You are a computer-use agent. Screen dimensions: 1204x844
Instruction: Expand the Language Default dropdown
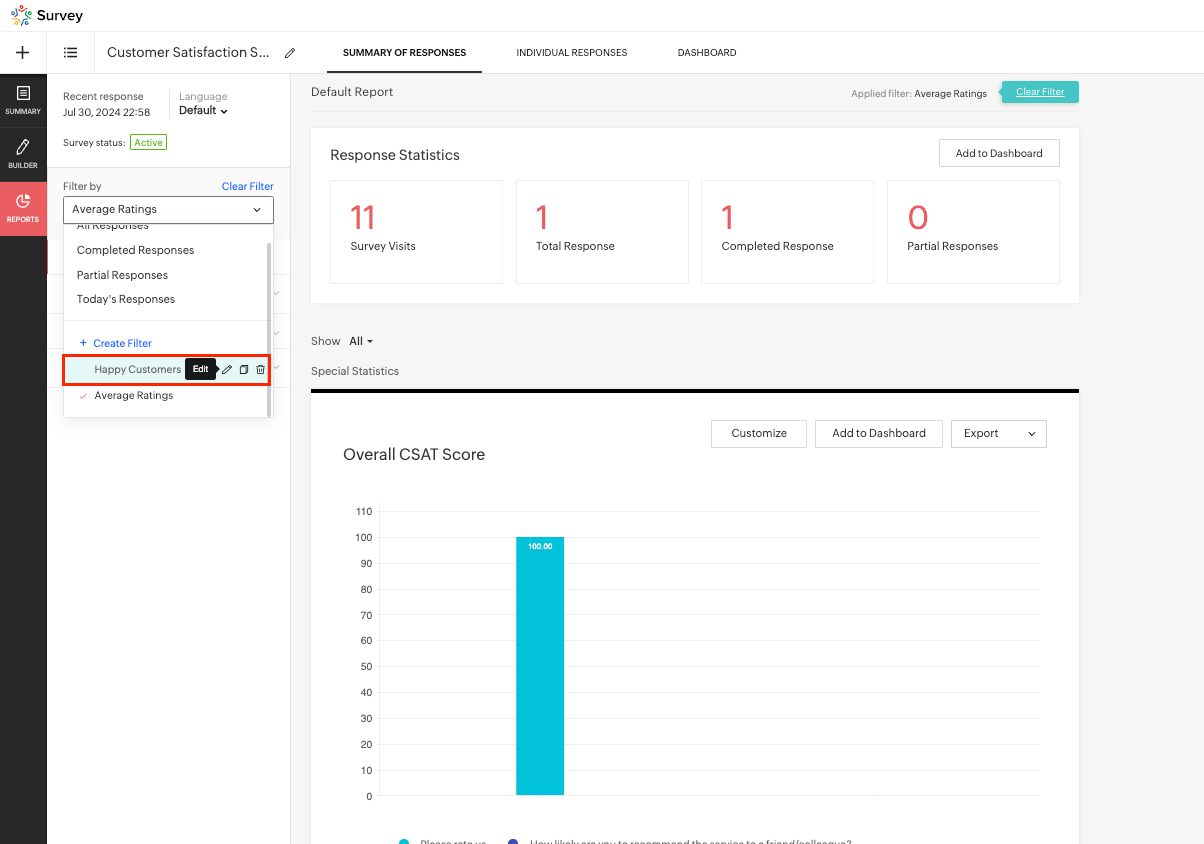click(203, 111)
